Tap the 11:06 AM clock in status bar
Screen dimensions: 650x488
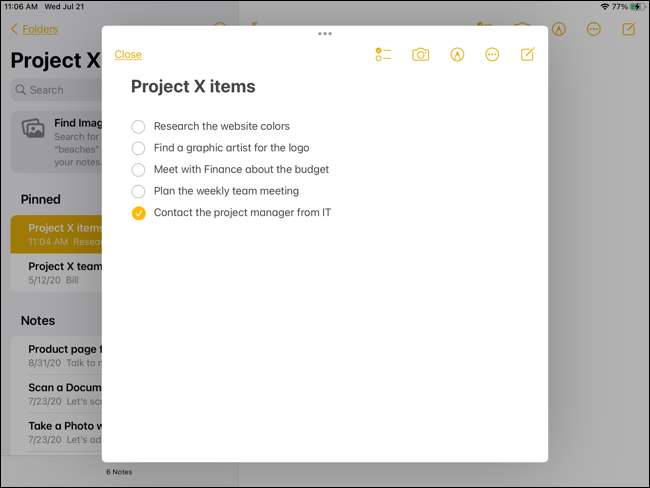pos(21,7)
